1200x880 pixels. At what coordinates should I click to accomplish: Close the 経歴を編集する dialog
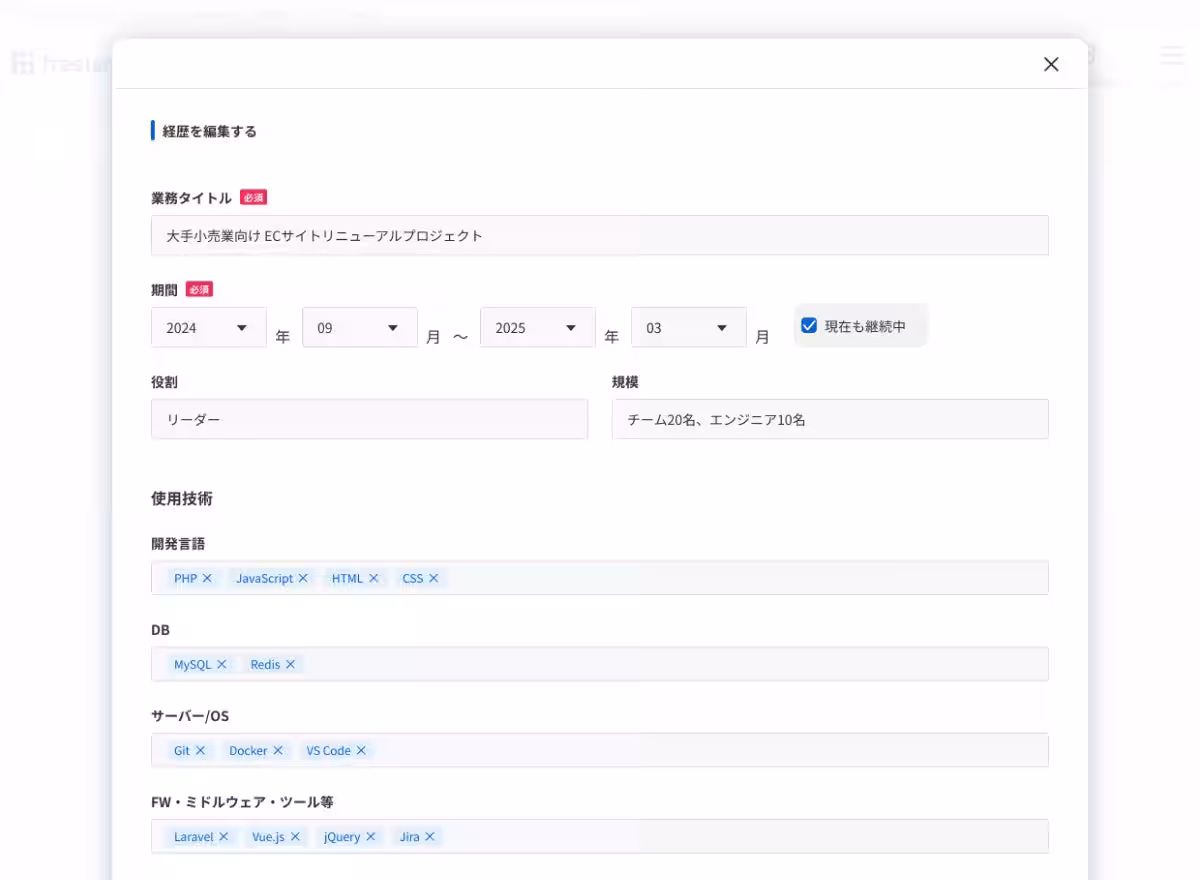click(x=1051, y=64)
